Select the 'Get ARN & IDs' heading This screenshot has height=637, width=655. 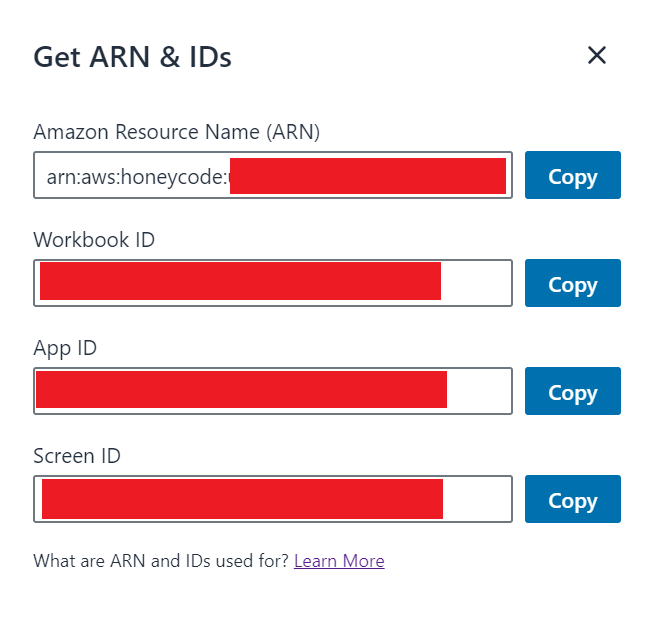[x=132, y=57]
